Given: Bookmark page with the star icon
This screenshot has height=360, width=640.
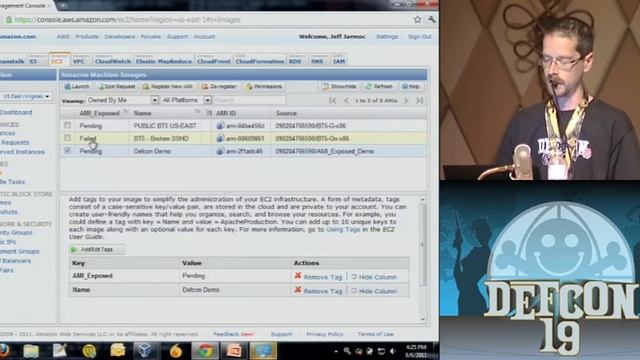Looking at the screenshot, I should point(417,19).
